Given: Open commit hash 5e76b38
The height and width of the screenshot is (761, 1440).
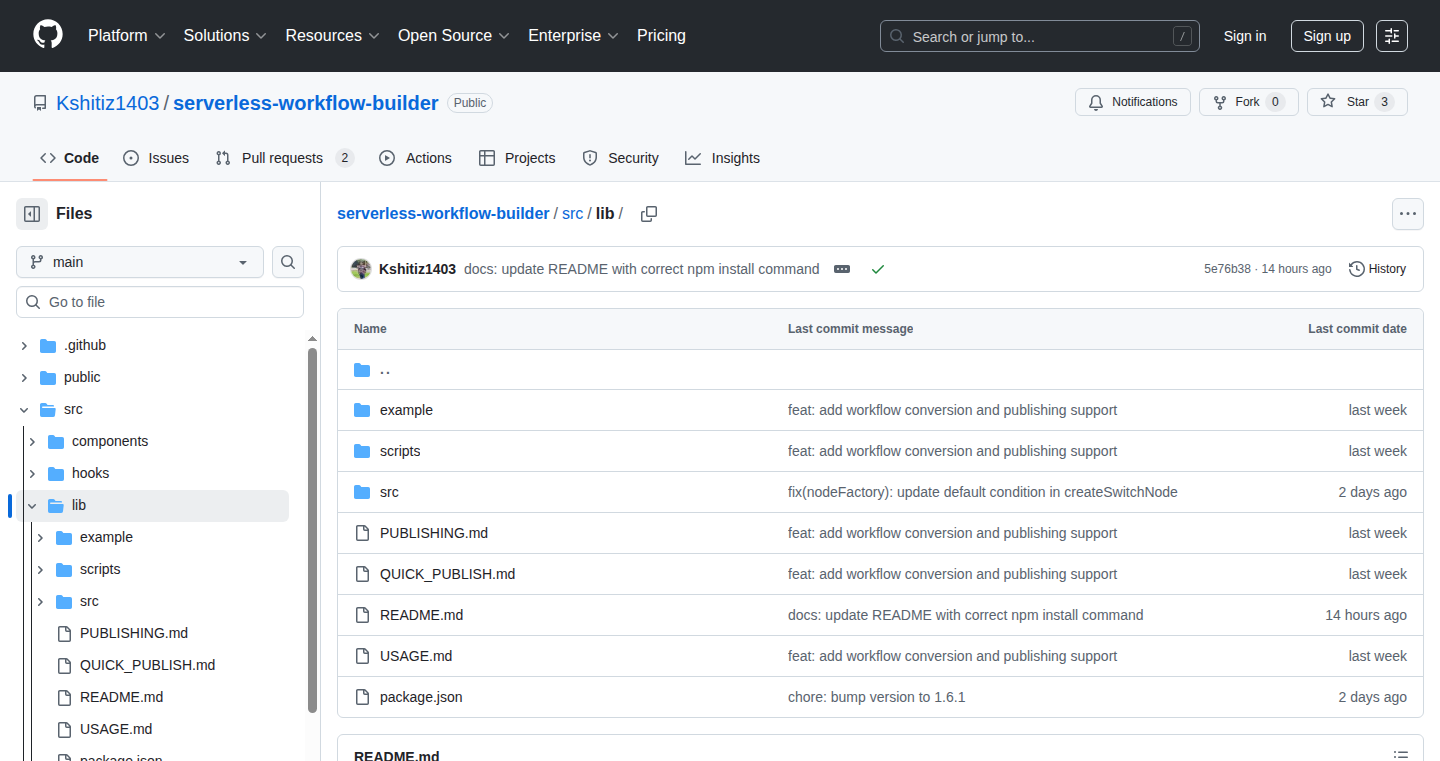Looking at the screenshot, I should tap(1227, 269).
